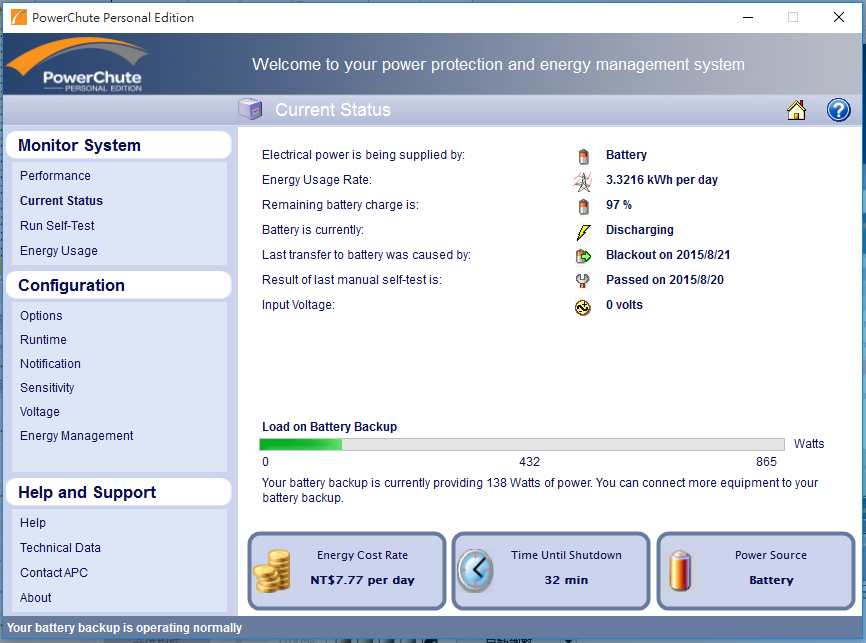This screenshot has height=643, width=866.
Task: Click the welcome banner heading text
Action: pyautogui.click(x=498, y=65)
